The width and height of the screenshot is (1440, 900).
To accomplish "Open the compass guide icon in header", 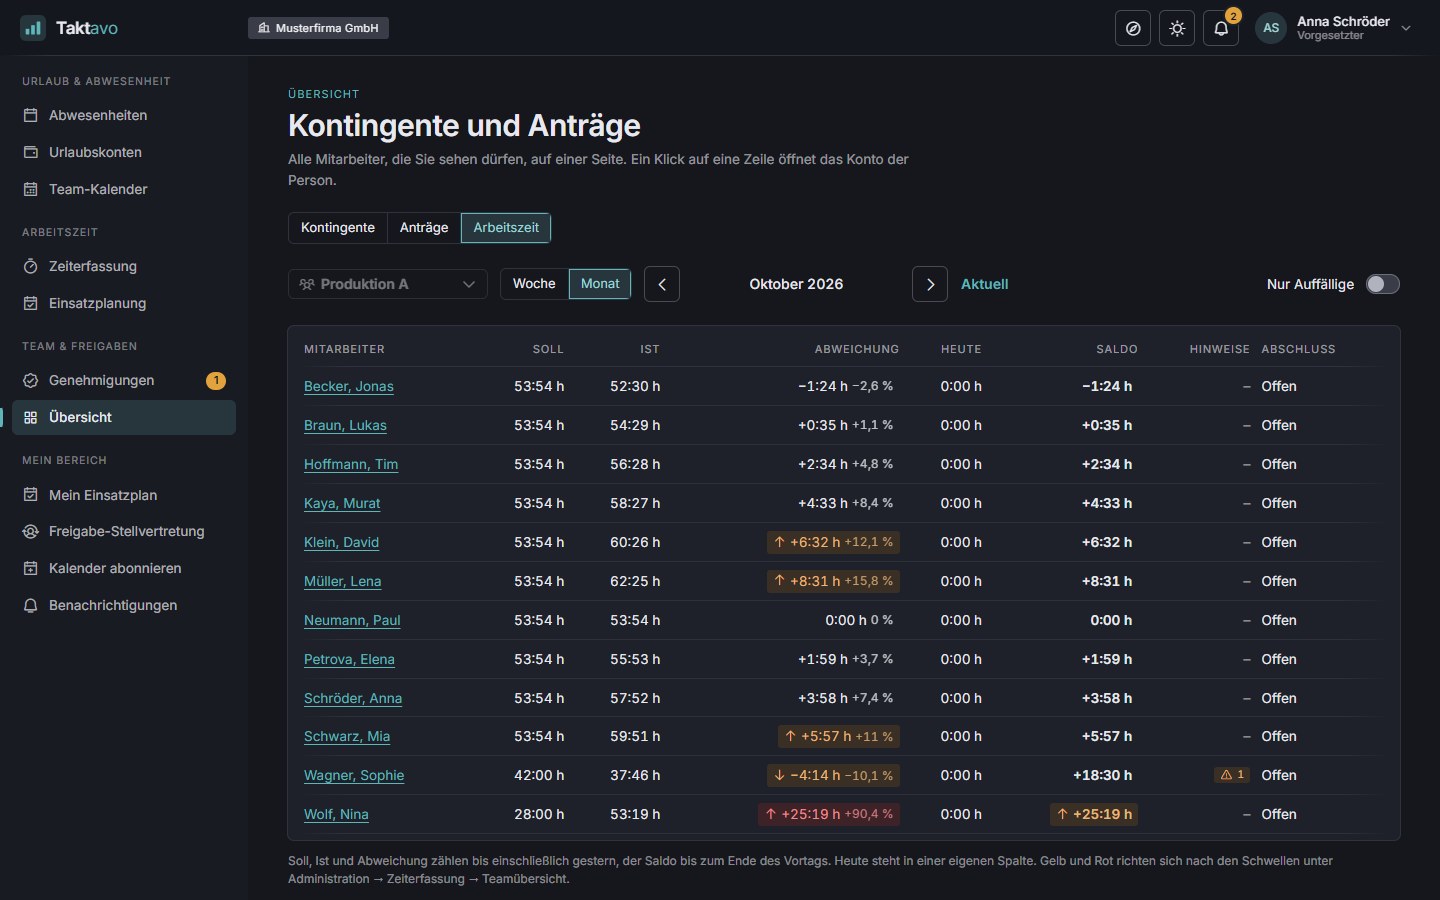I will point(1133,28).
